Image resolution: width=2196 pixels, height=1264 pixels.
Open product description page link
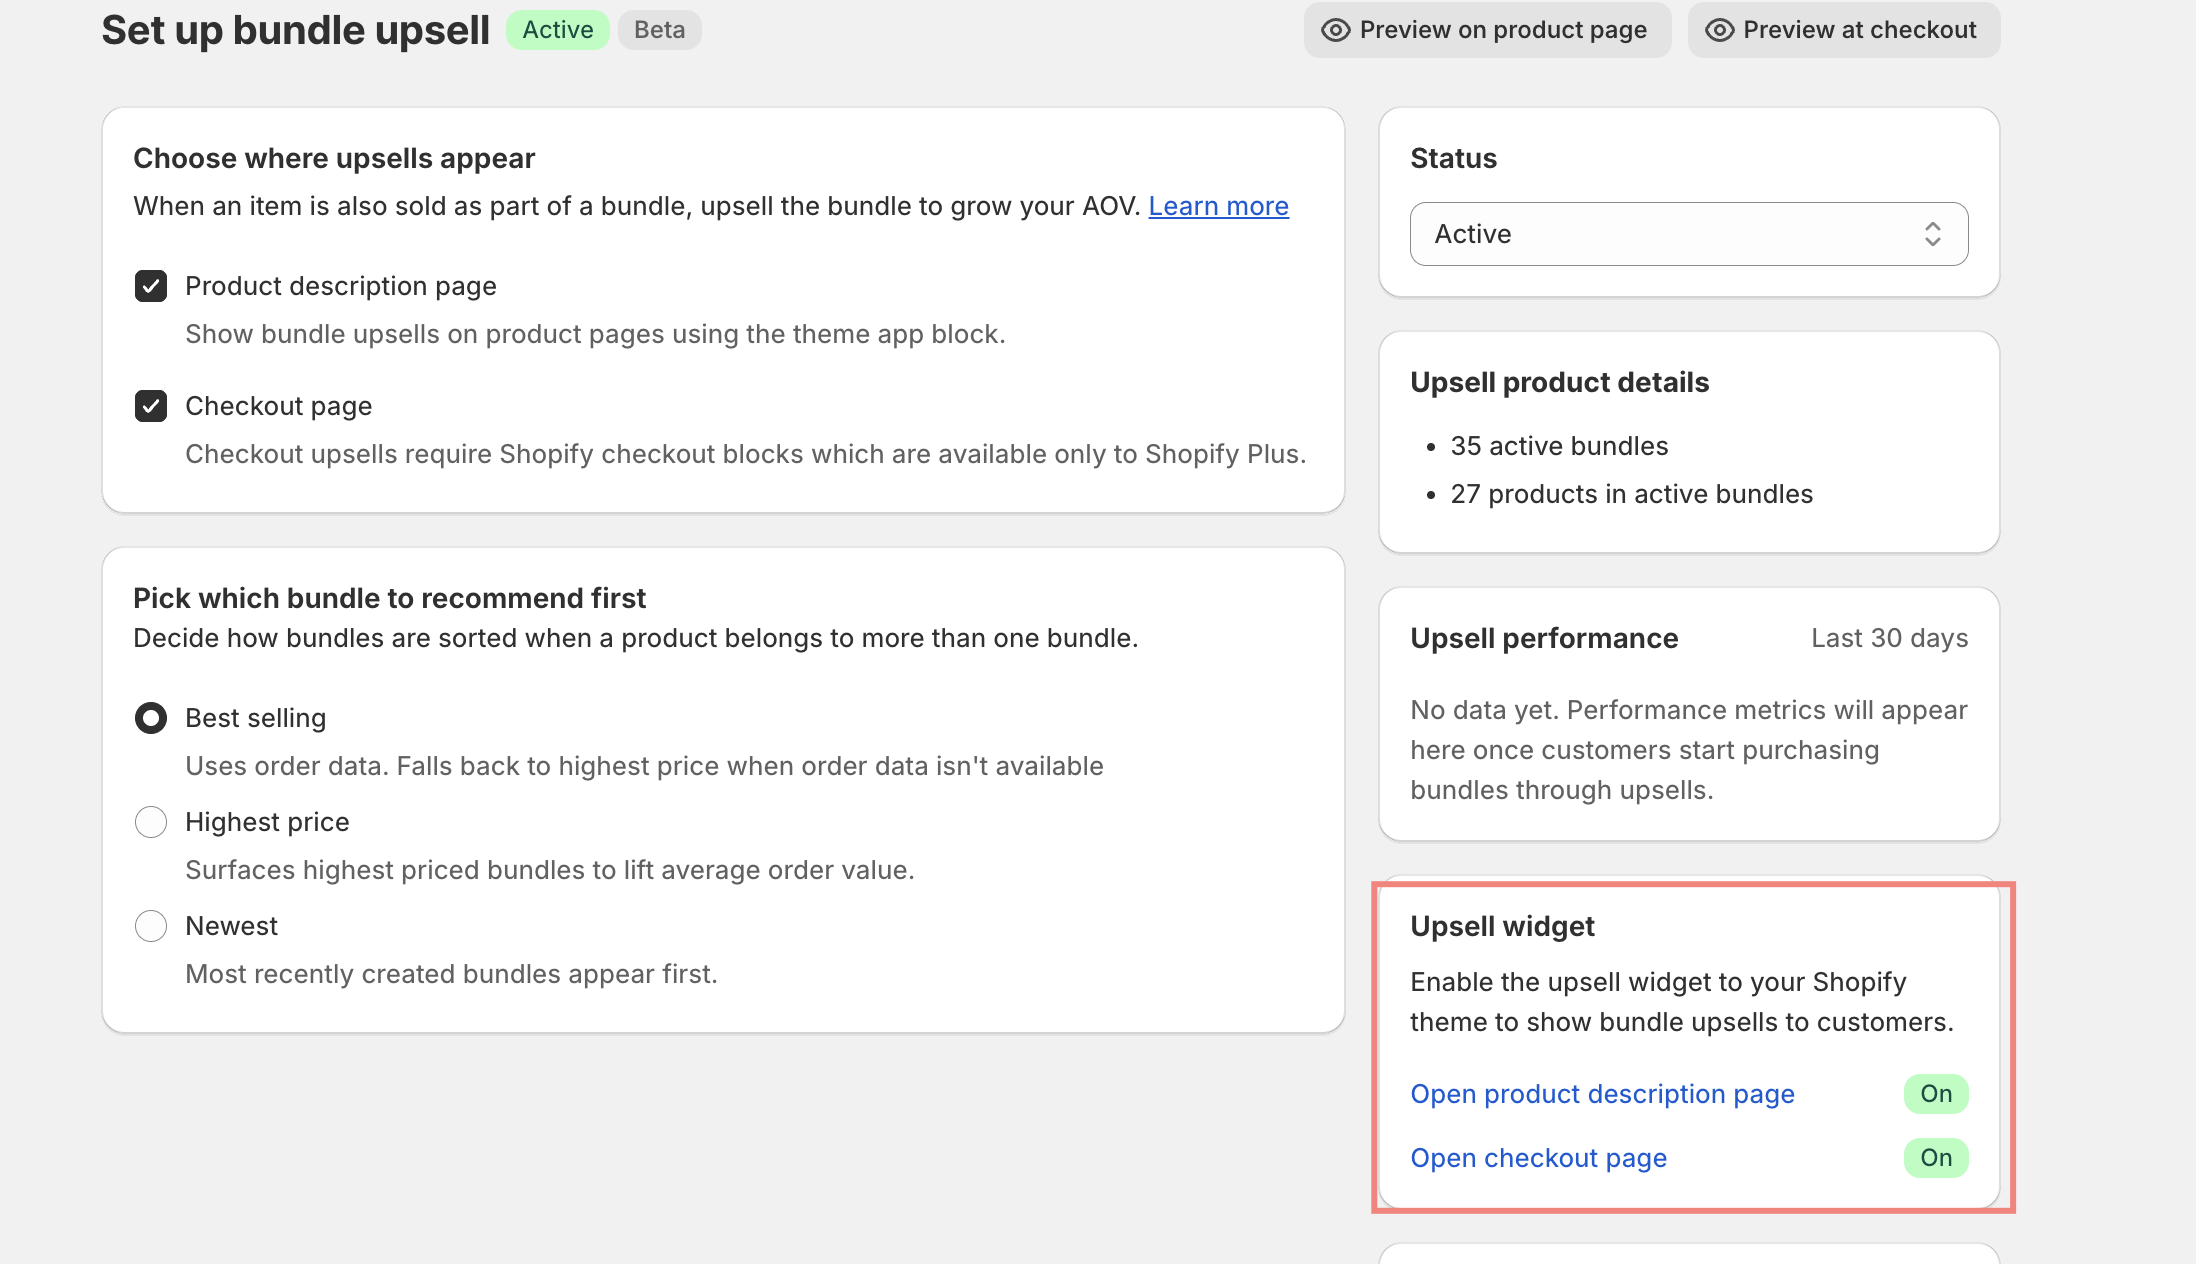tap(1602, 1094)
